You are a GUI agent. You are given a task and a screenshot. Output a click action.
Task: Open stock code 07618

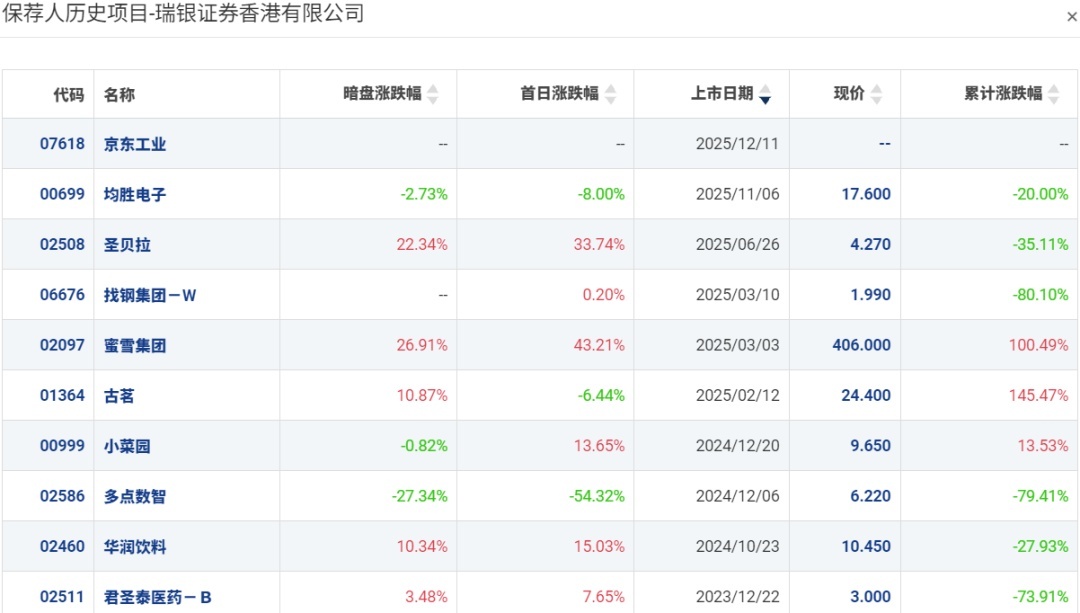(x=62, y=144)
